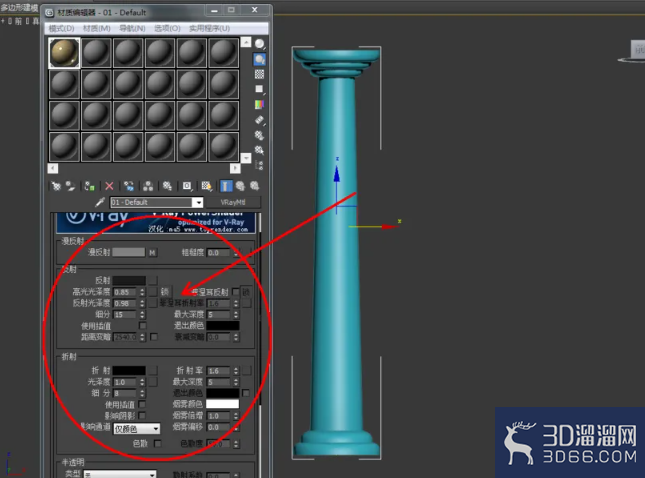Click the Sample UV Tiling icon
The width and height of the screenshot is (645, 478).
point(260,89)
